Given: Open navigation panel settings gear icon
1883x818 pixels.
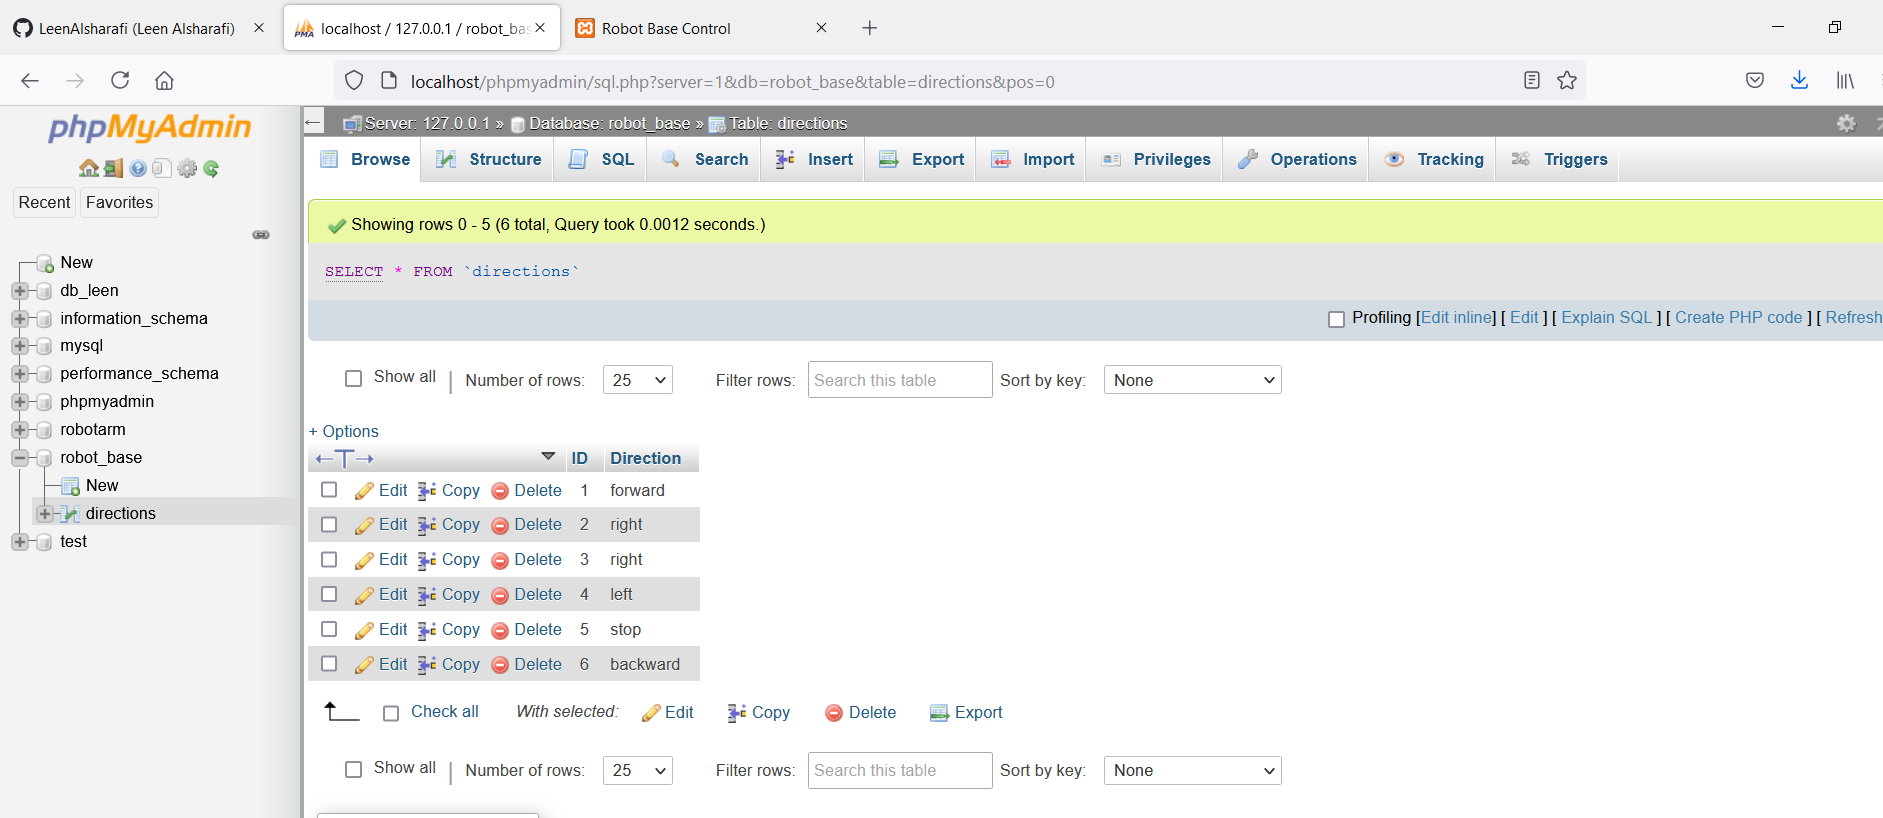Looking at the screenshot, I should coord(187,168).
